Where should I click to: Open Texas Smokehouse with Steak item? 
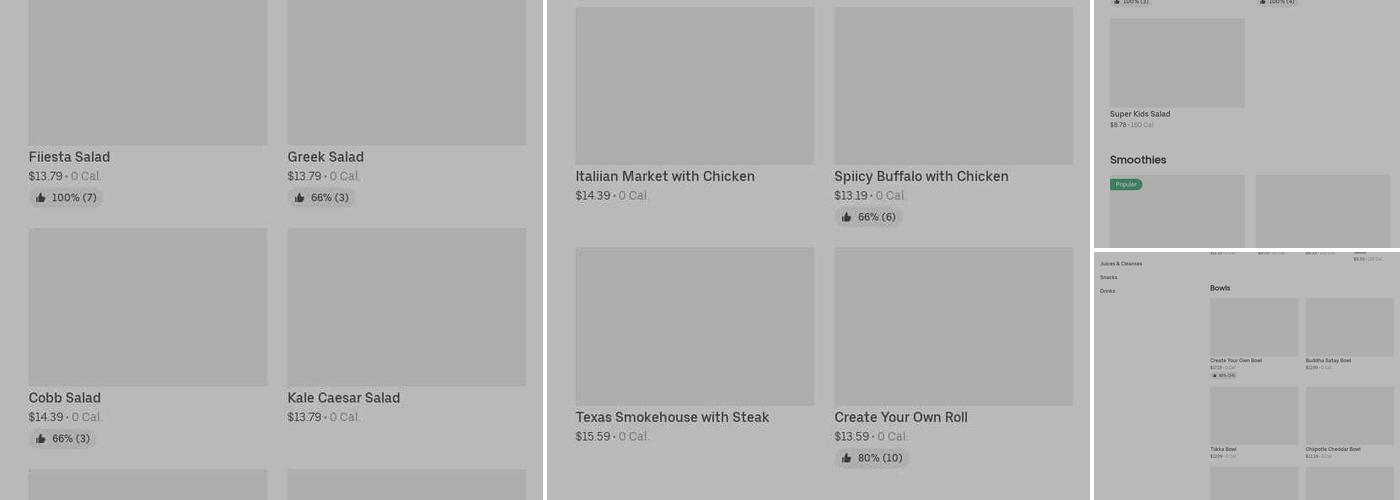point(672,418)
